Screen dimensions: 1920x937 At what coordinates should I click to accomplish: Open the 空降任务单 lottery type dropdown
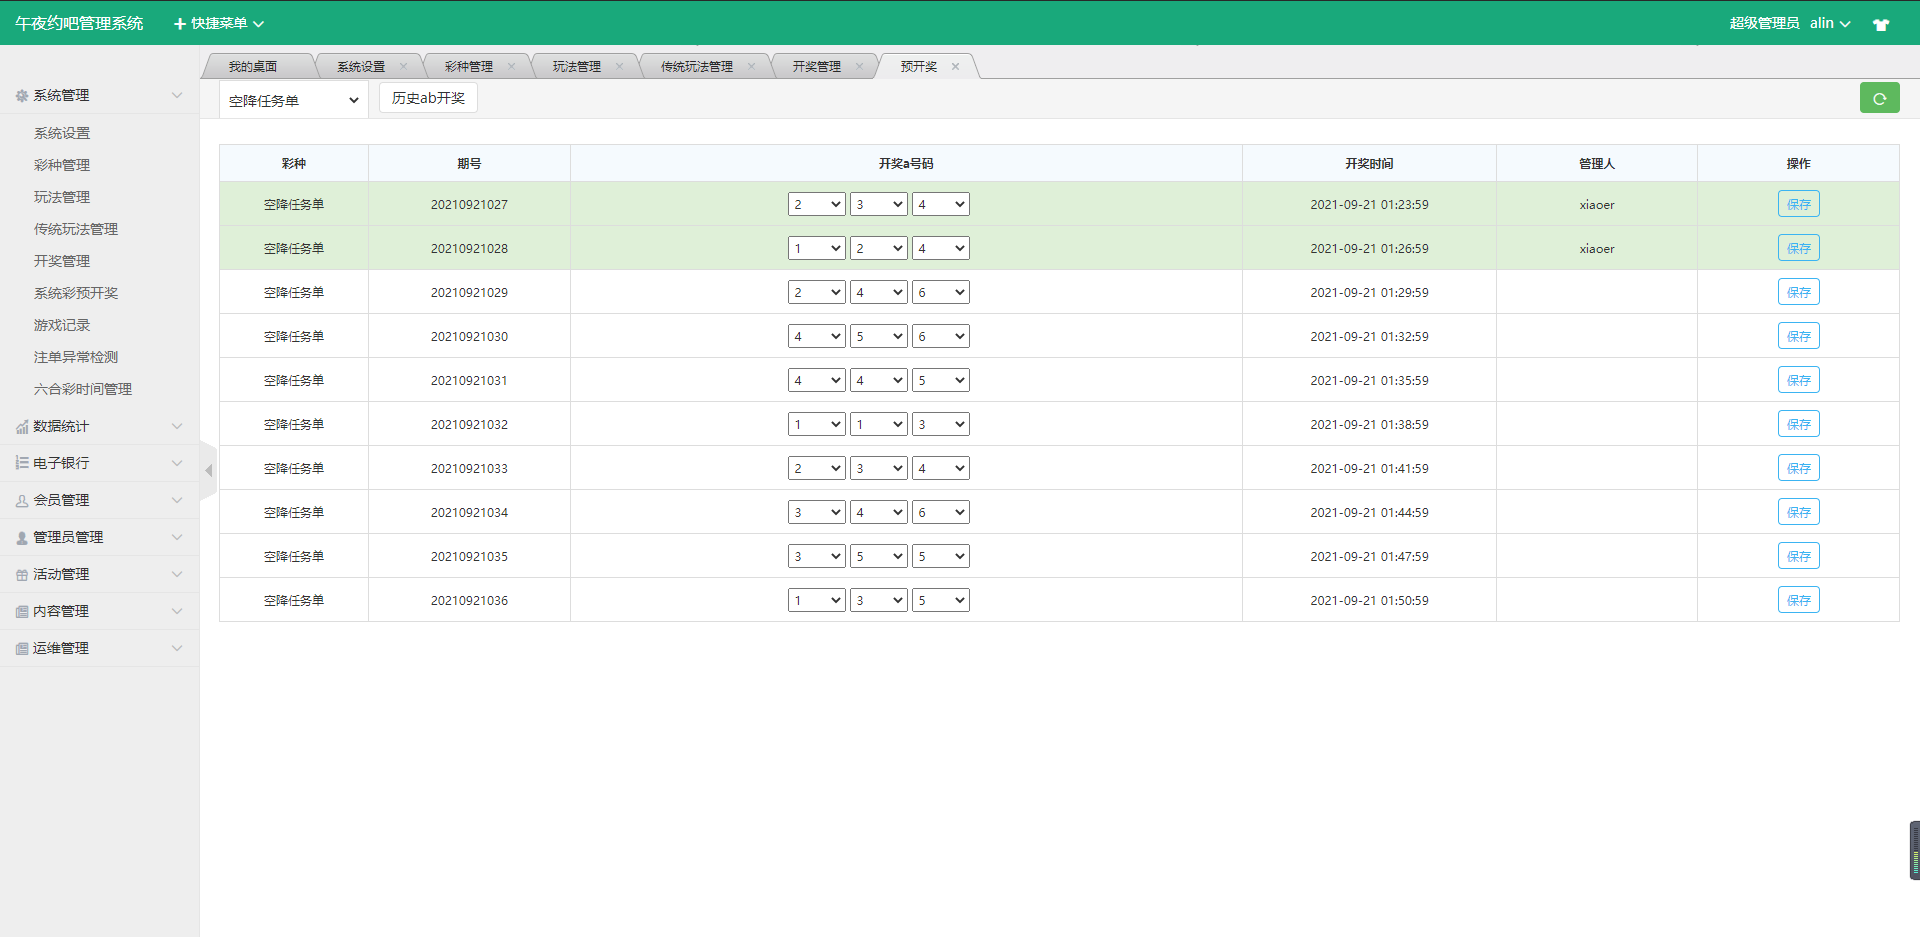pyautogui.click(x=293, y=100)
